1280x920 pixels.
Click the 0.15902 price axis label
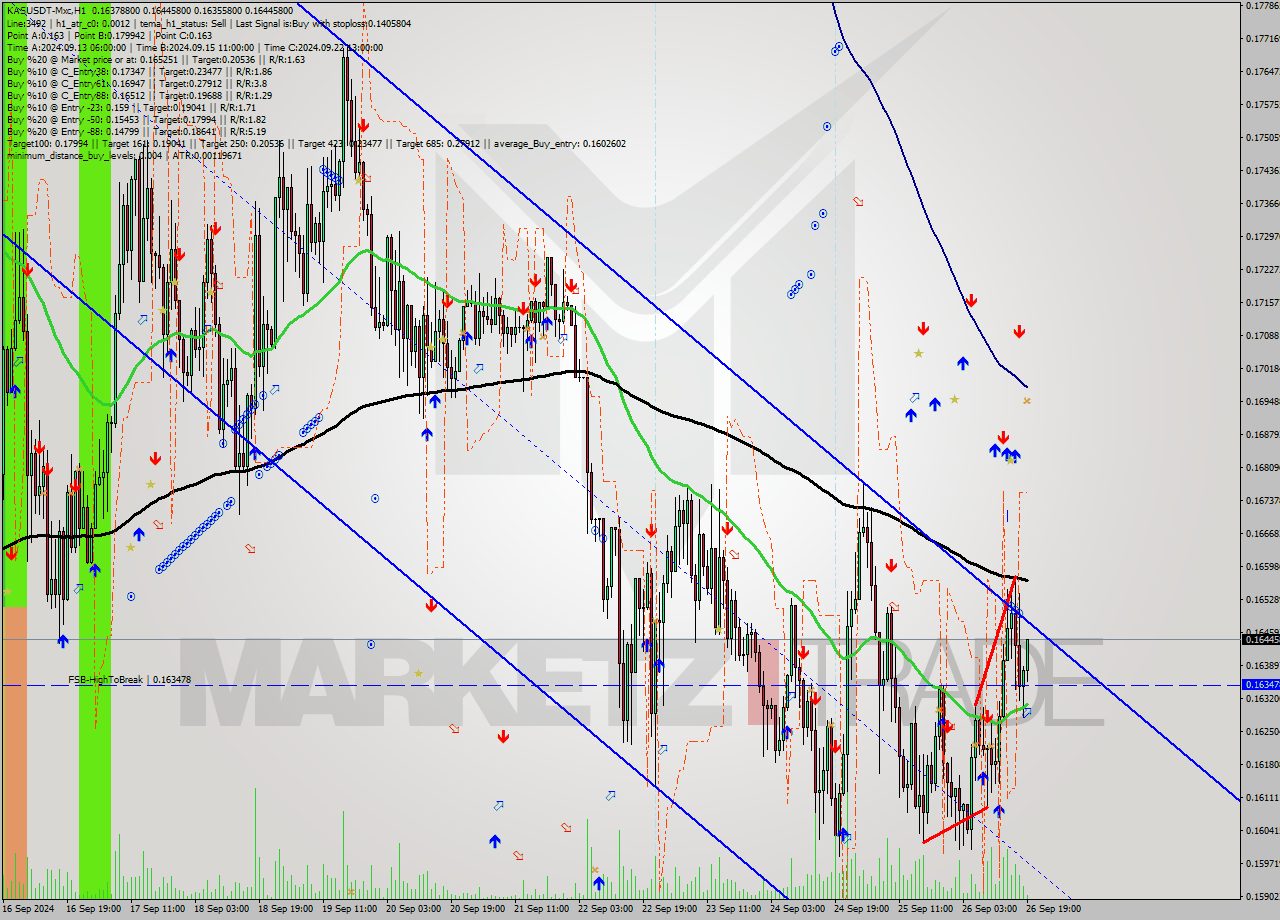click(1262, 896)
